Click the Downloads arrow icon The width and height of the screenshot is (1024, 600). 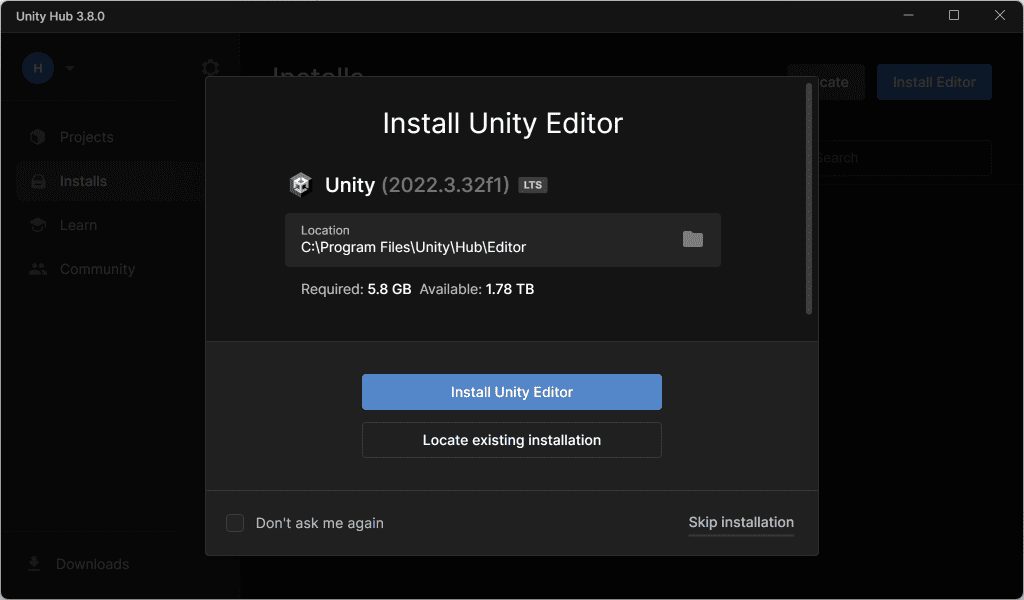(x=34, y=564)
